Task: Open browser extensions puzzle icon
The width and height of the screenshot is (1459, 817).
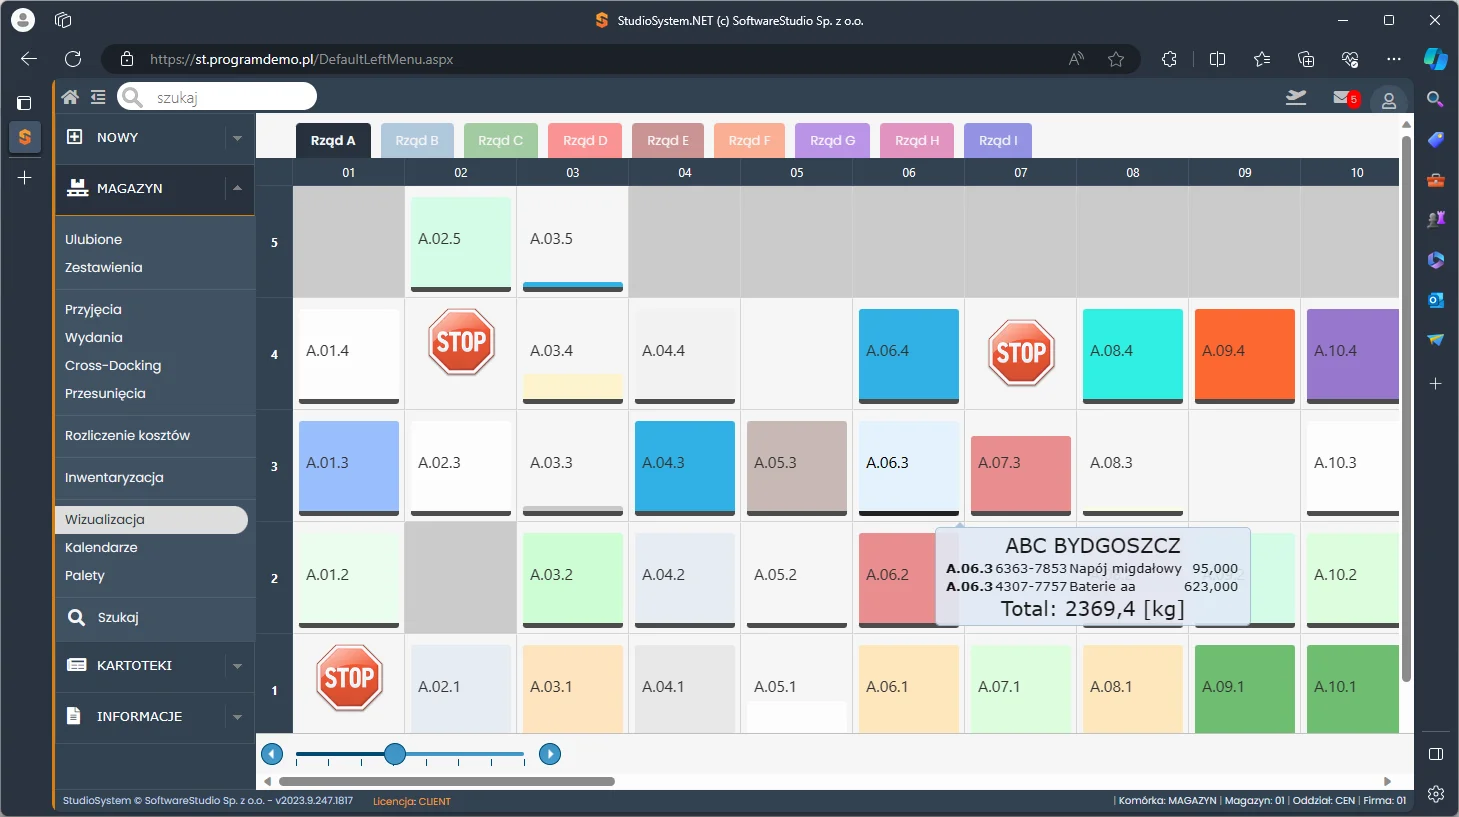Action: click(1169, 59)
